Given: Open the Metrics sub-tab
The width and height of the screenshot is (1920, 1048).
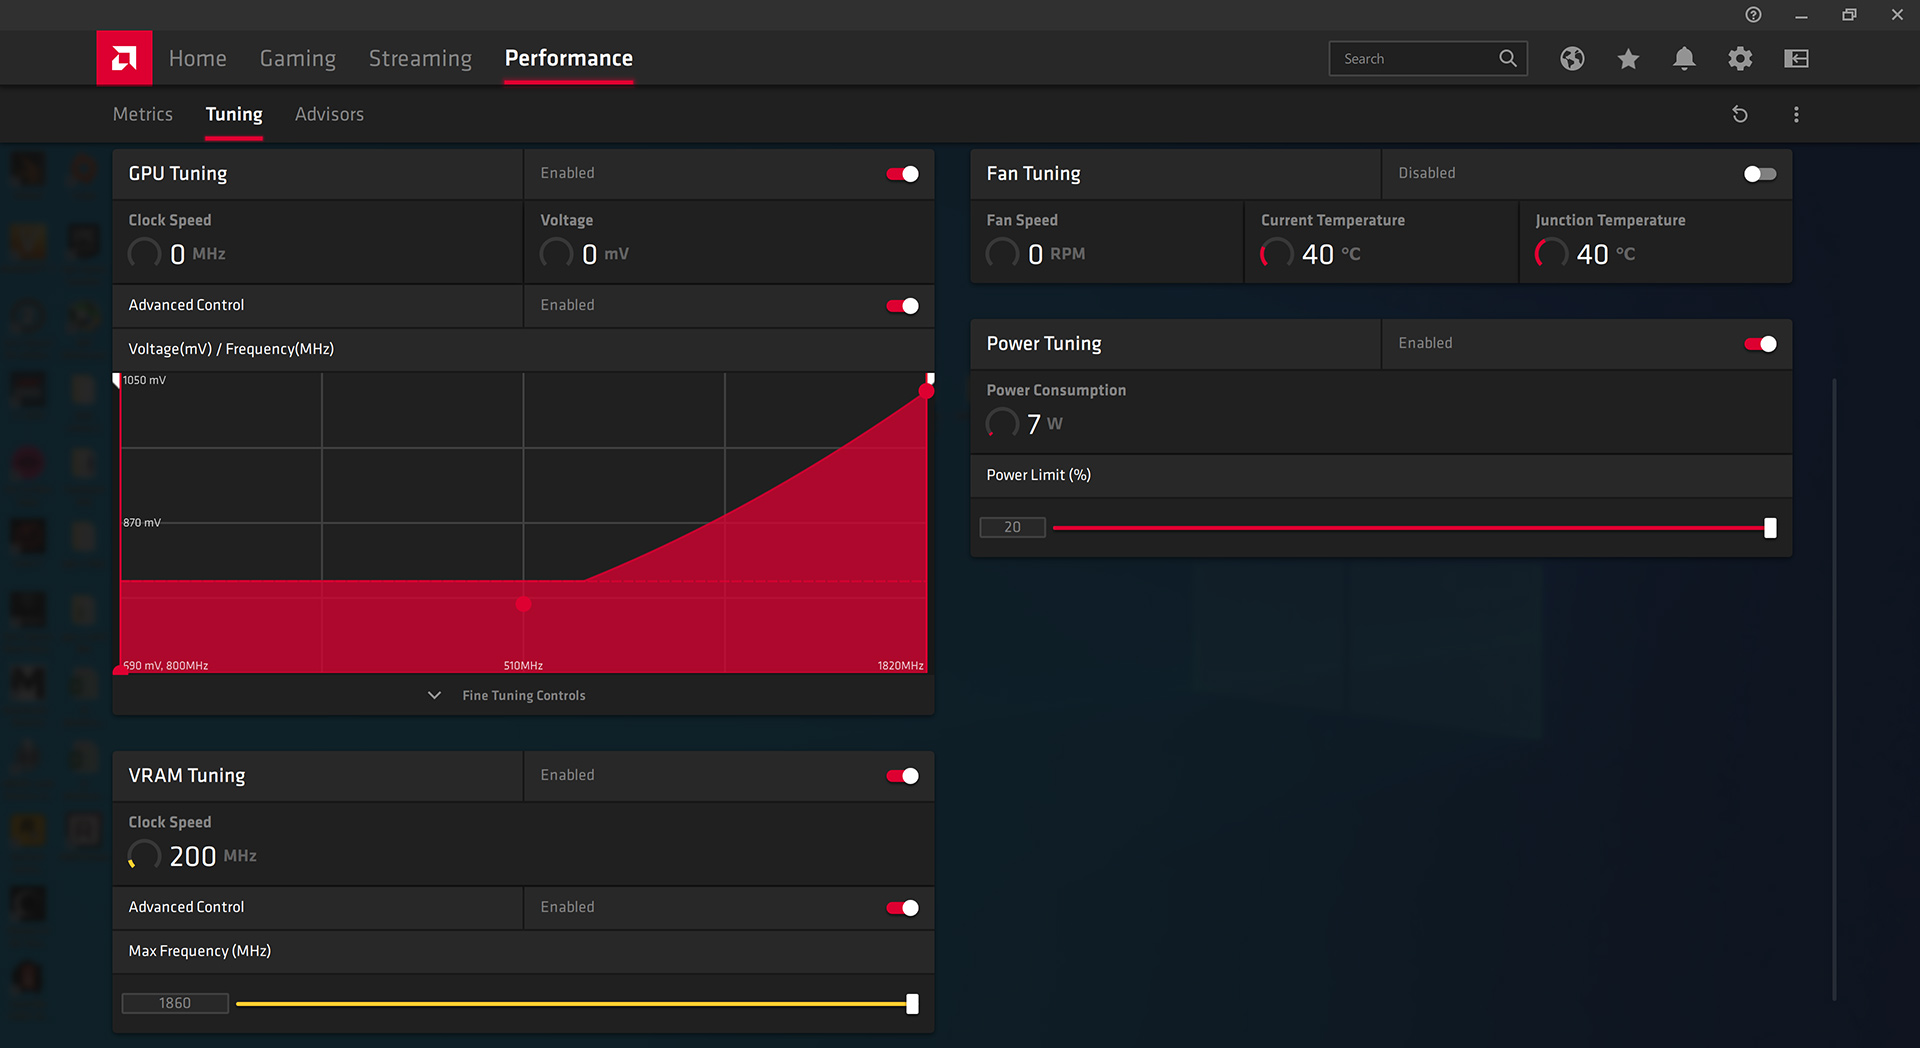Looking at the screenshot, I should point(143,114).
